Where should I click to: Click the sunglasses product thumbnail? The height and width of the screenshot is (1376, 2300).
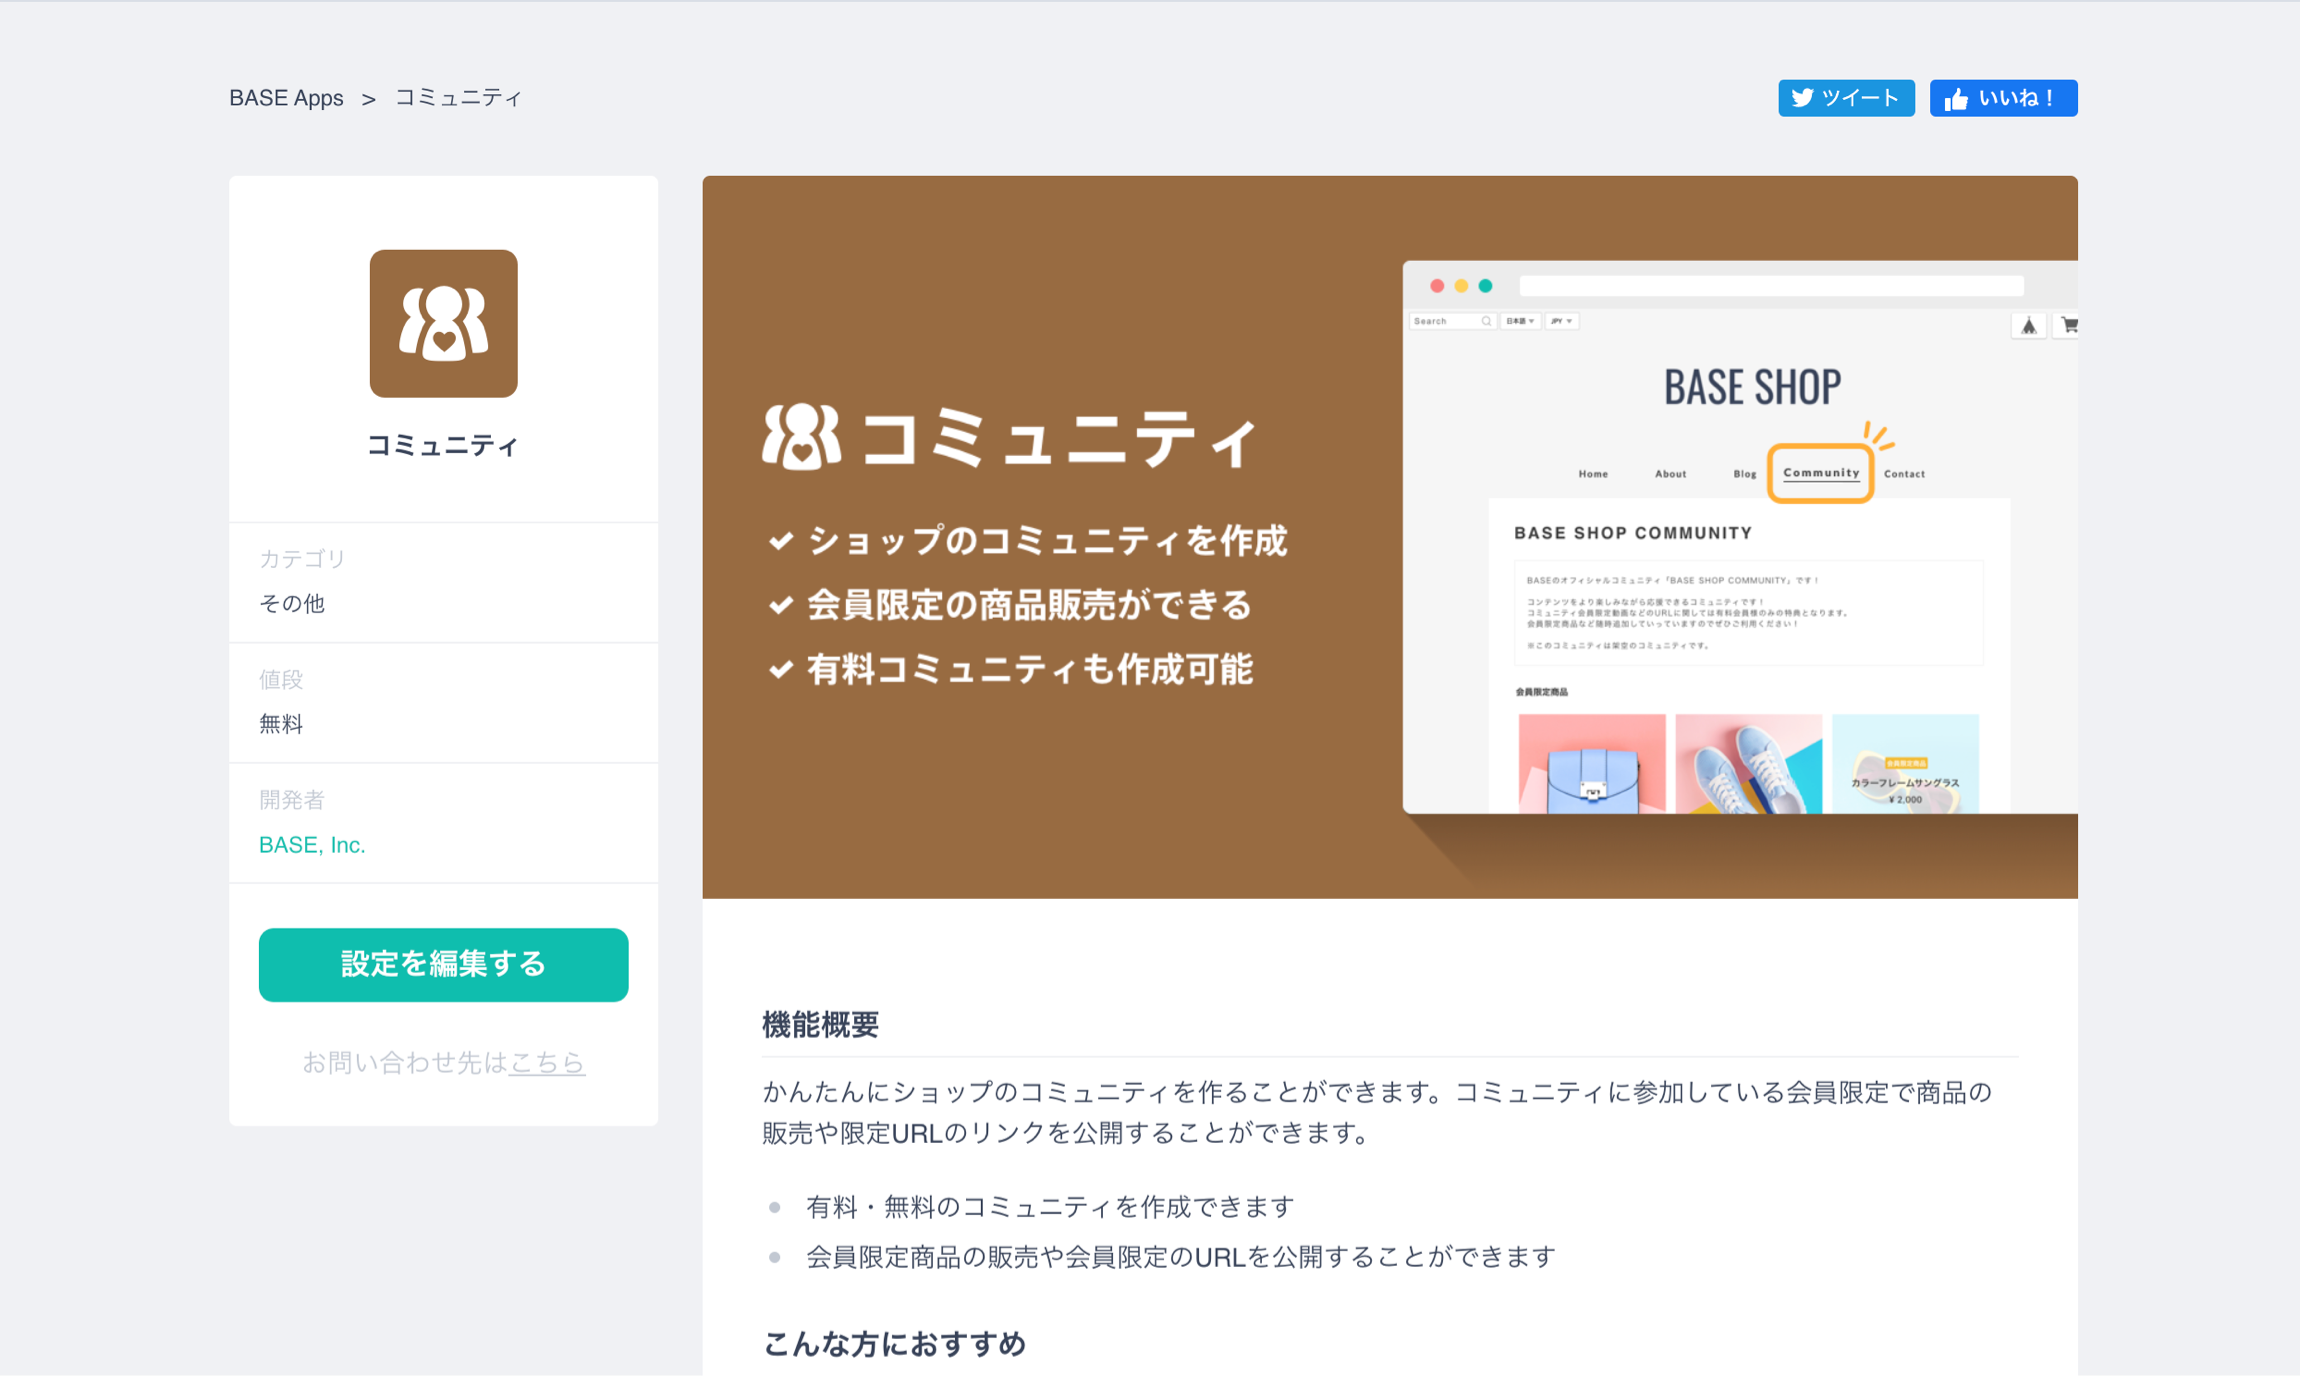[1905, 763]
